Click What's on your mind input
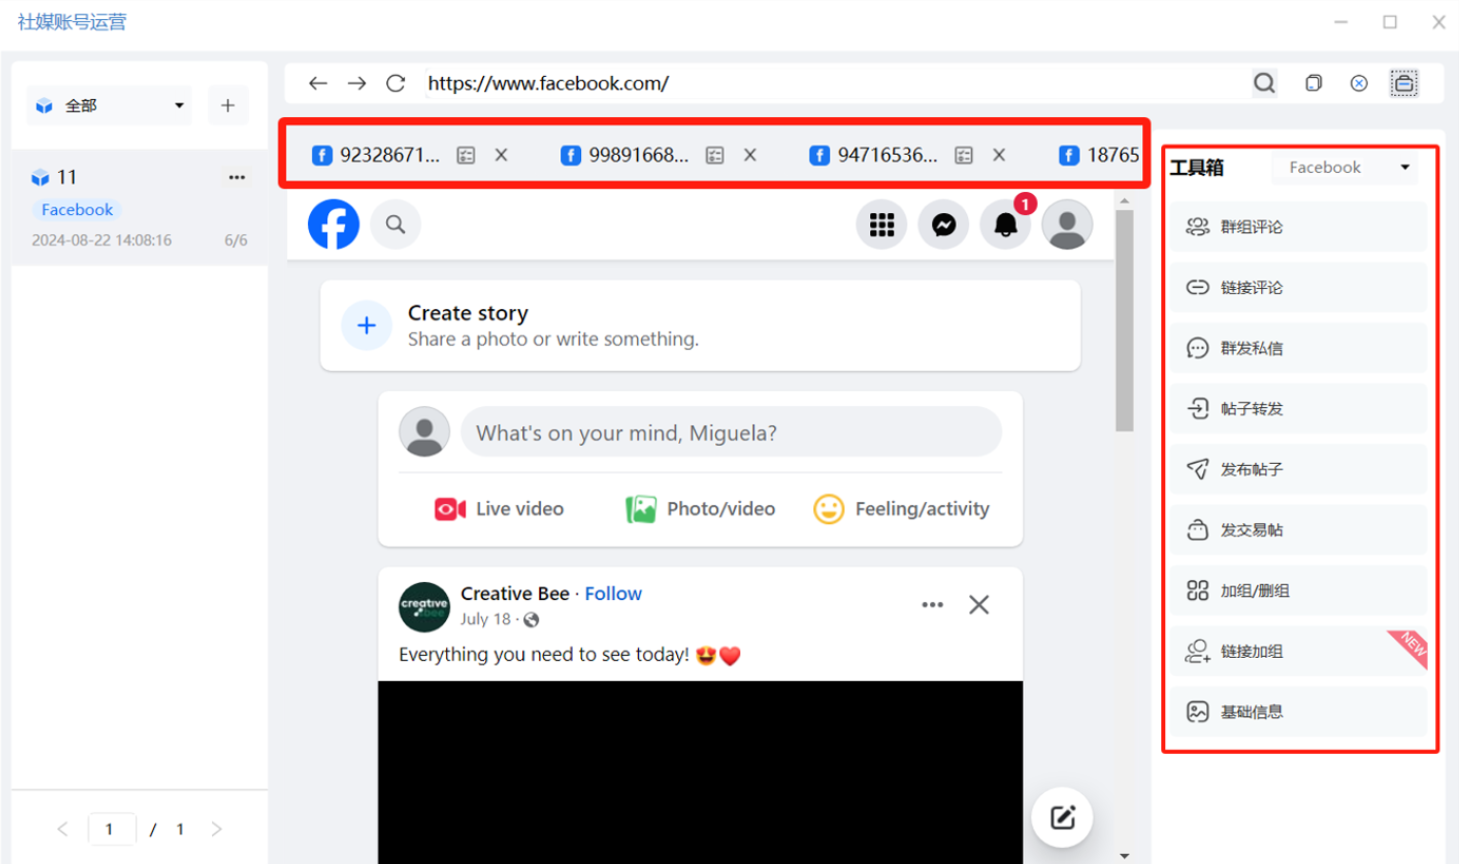Screen dimensions: 1459x864 click(731, 432)
